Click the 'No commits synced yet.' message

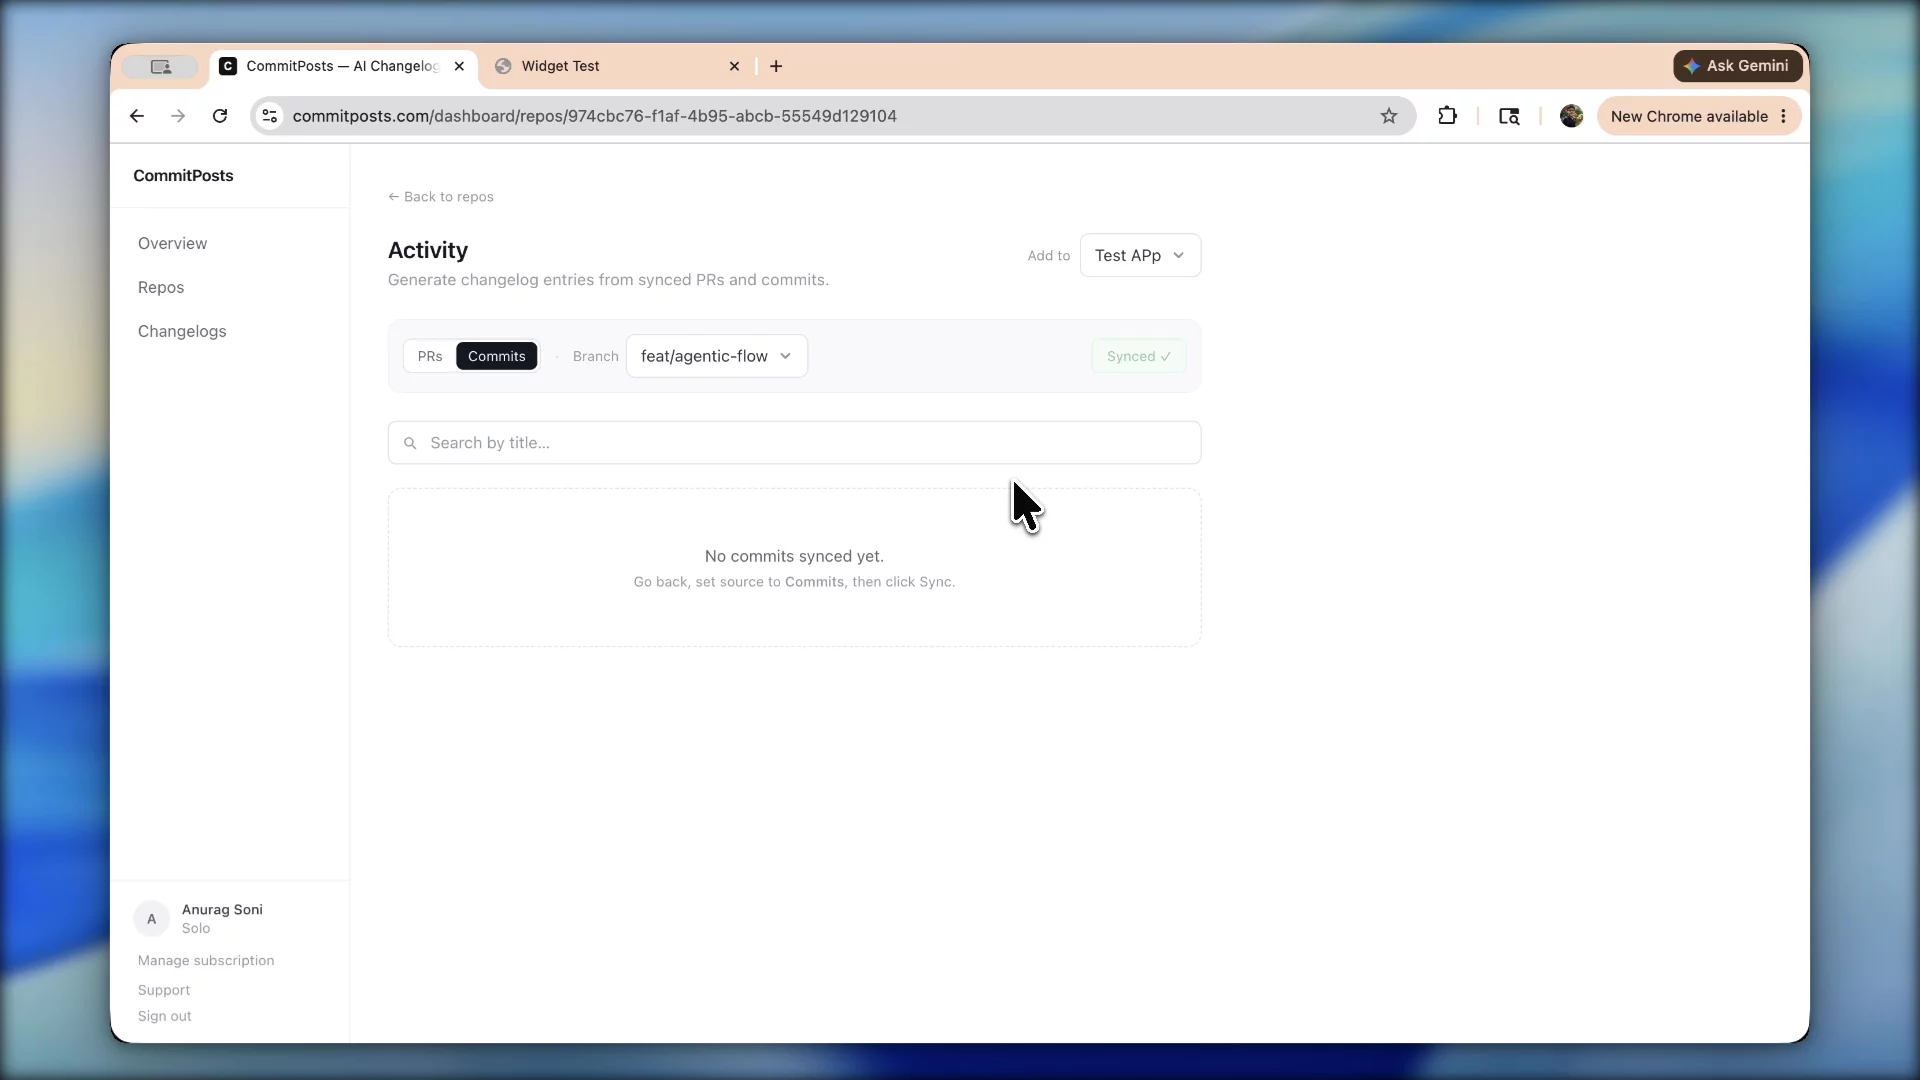[x=794, y=556]
